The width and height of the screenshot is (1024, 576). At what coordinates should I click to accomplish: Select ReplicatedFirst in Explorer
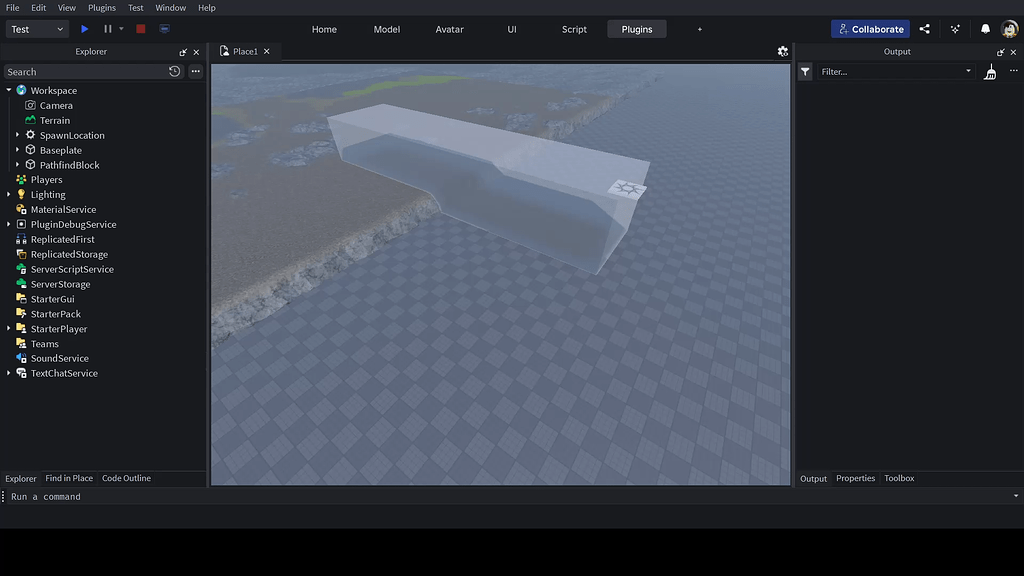[x=63, y=240]
